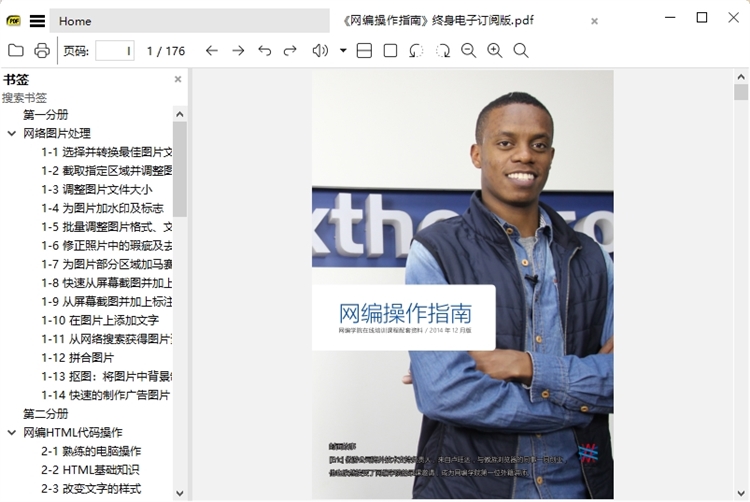
Task: Open bookmark 1-11 从网络搜索获得图片
Action: [x=106, y=339]
